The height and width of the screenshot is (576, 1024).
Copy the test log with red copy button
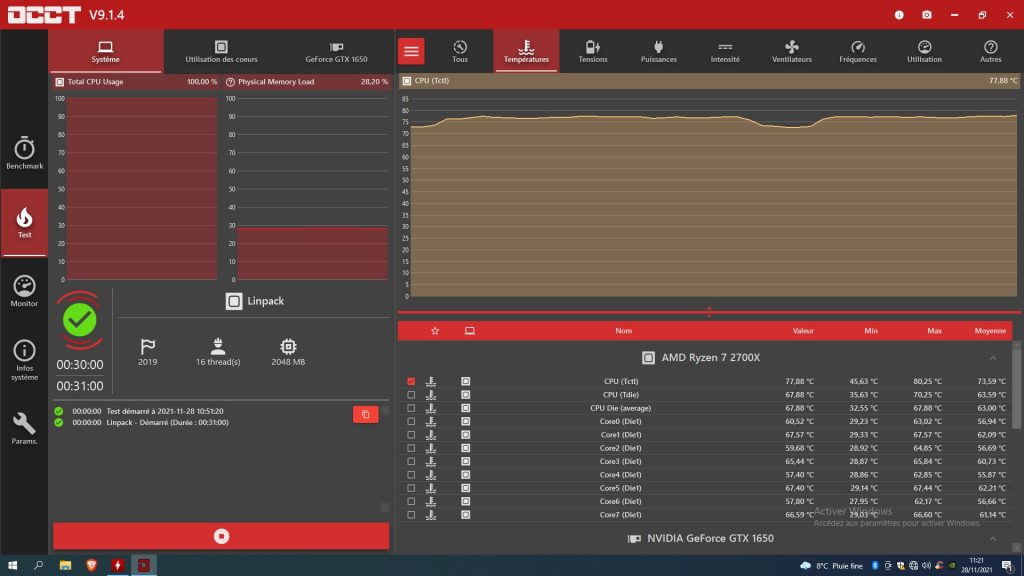pyautogui.click(x=366, y=414)
